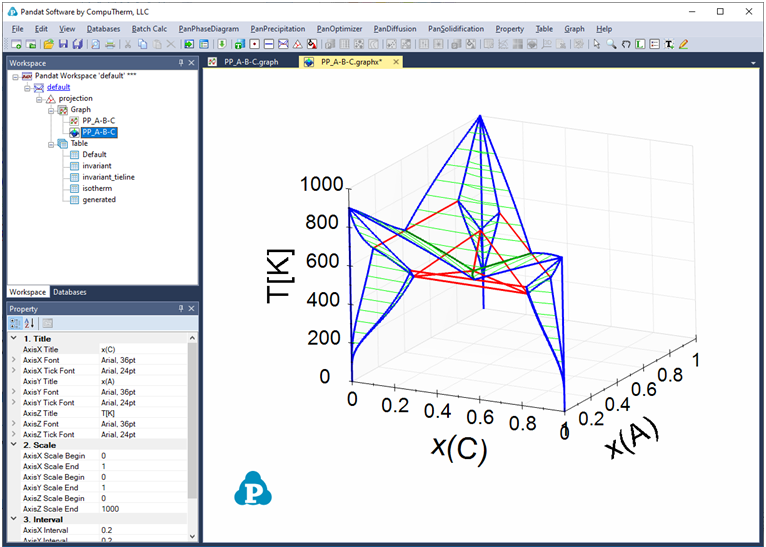Click the Save icon in toolbar

click(63, 45)
